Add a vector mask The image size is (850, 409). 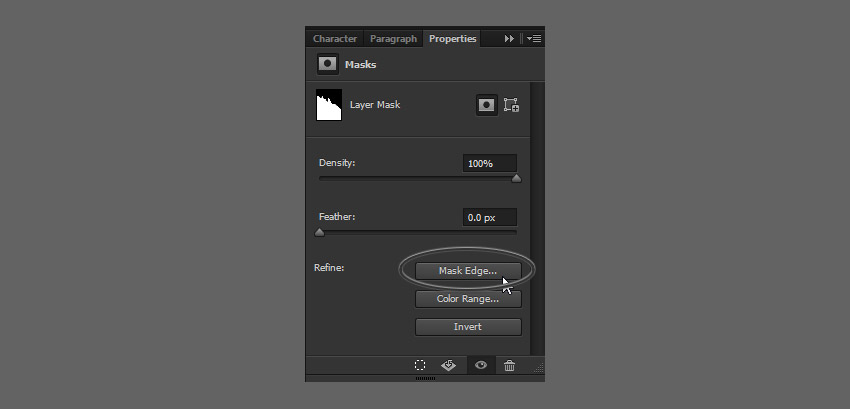(x=511, y=105)
